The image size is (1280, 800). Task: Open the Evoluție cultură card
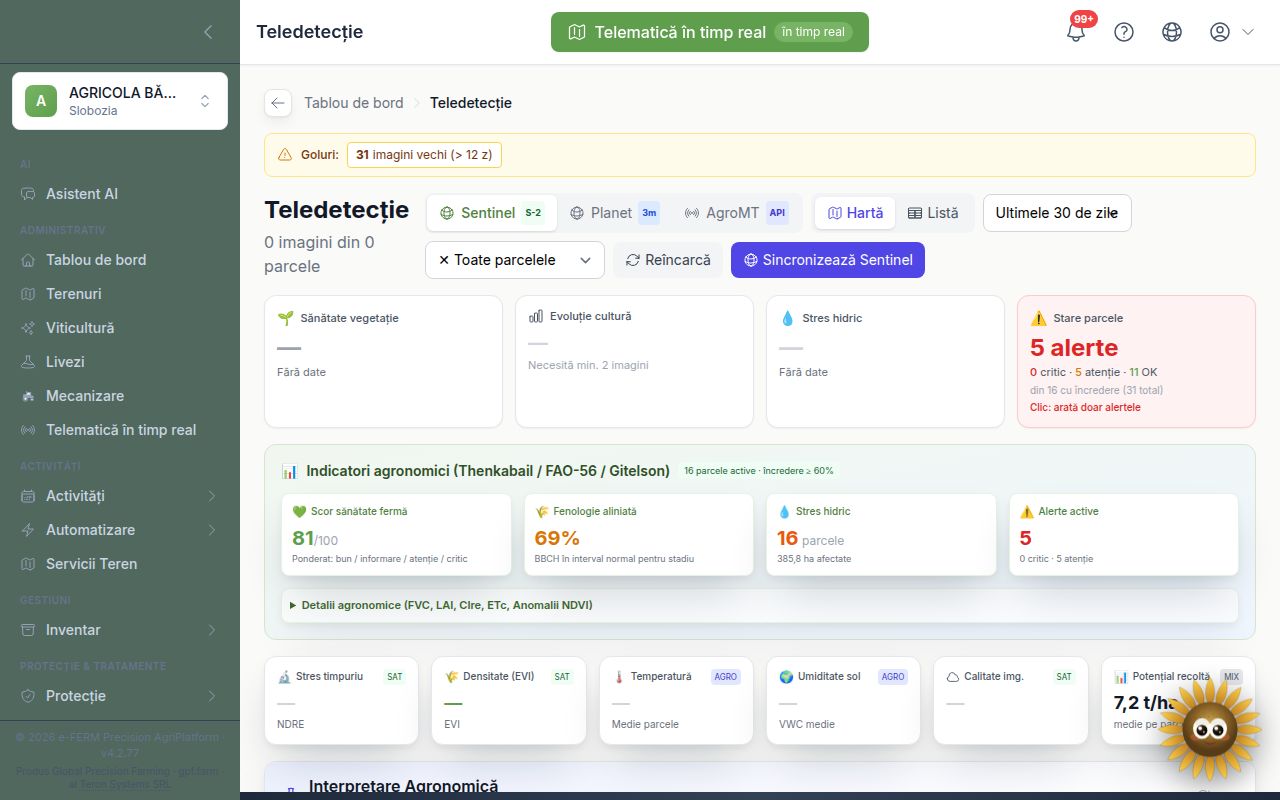pyautogui.click(x=634, y=361)
